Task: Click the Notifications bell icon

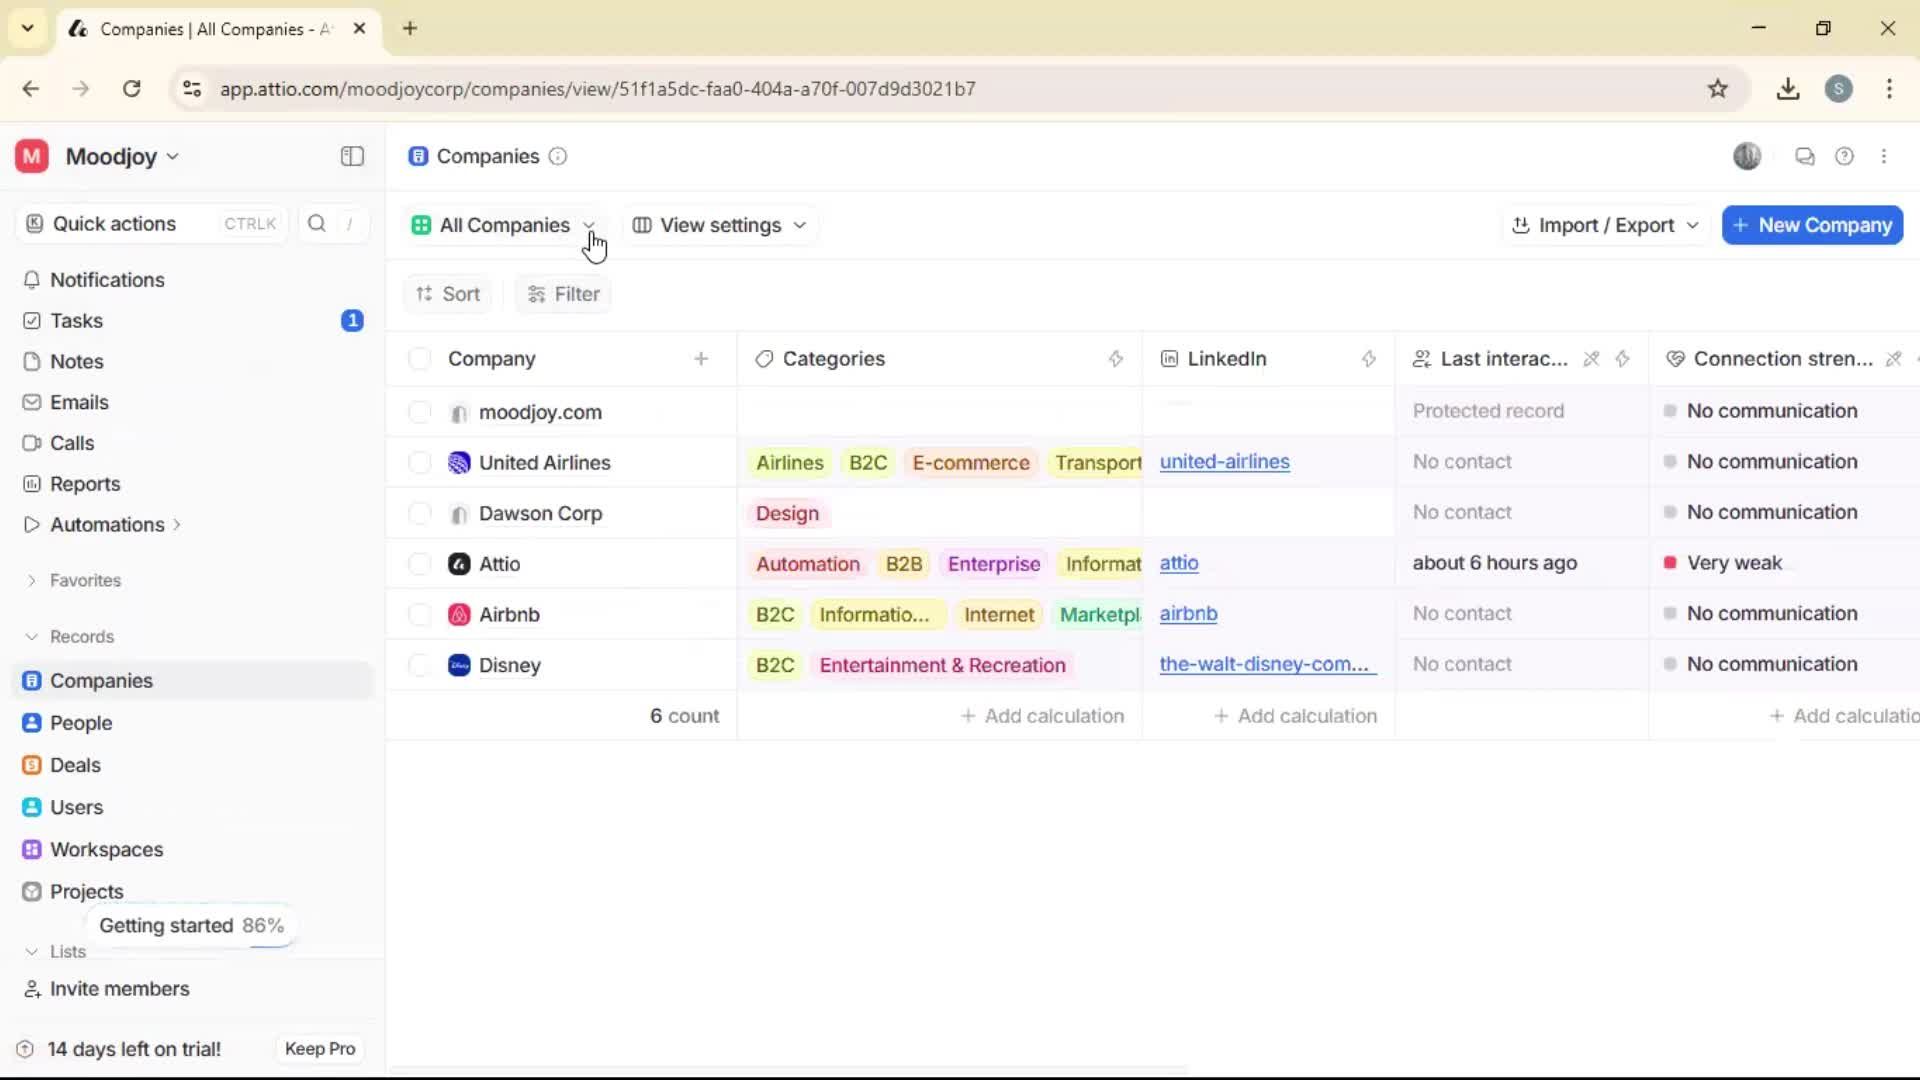Action: click(32, 280)
